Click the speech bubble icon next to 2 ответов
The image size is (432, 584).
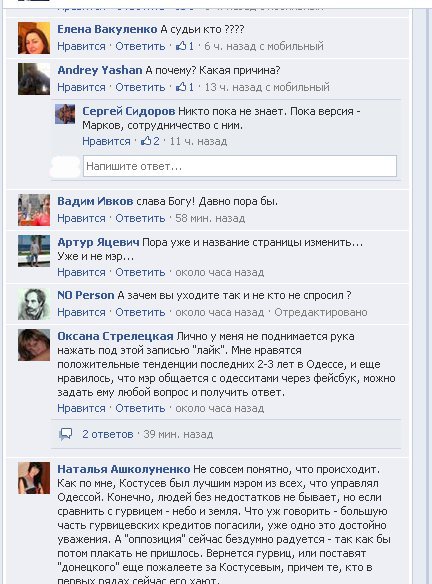[x=66, y=434]
